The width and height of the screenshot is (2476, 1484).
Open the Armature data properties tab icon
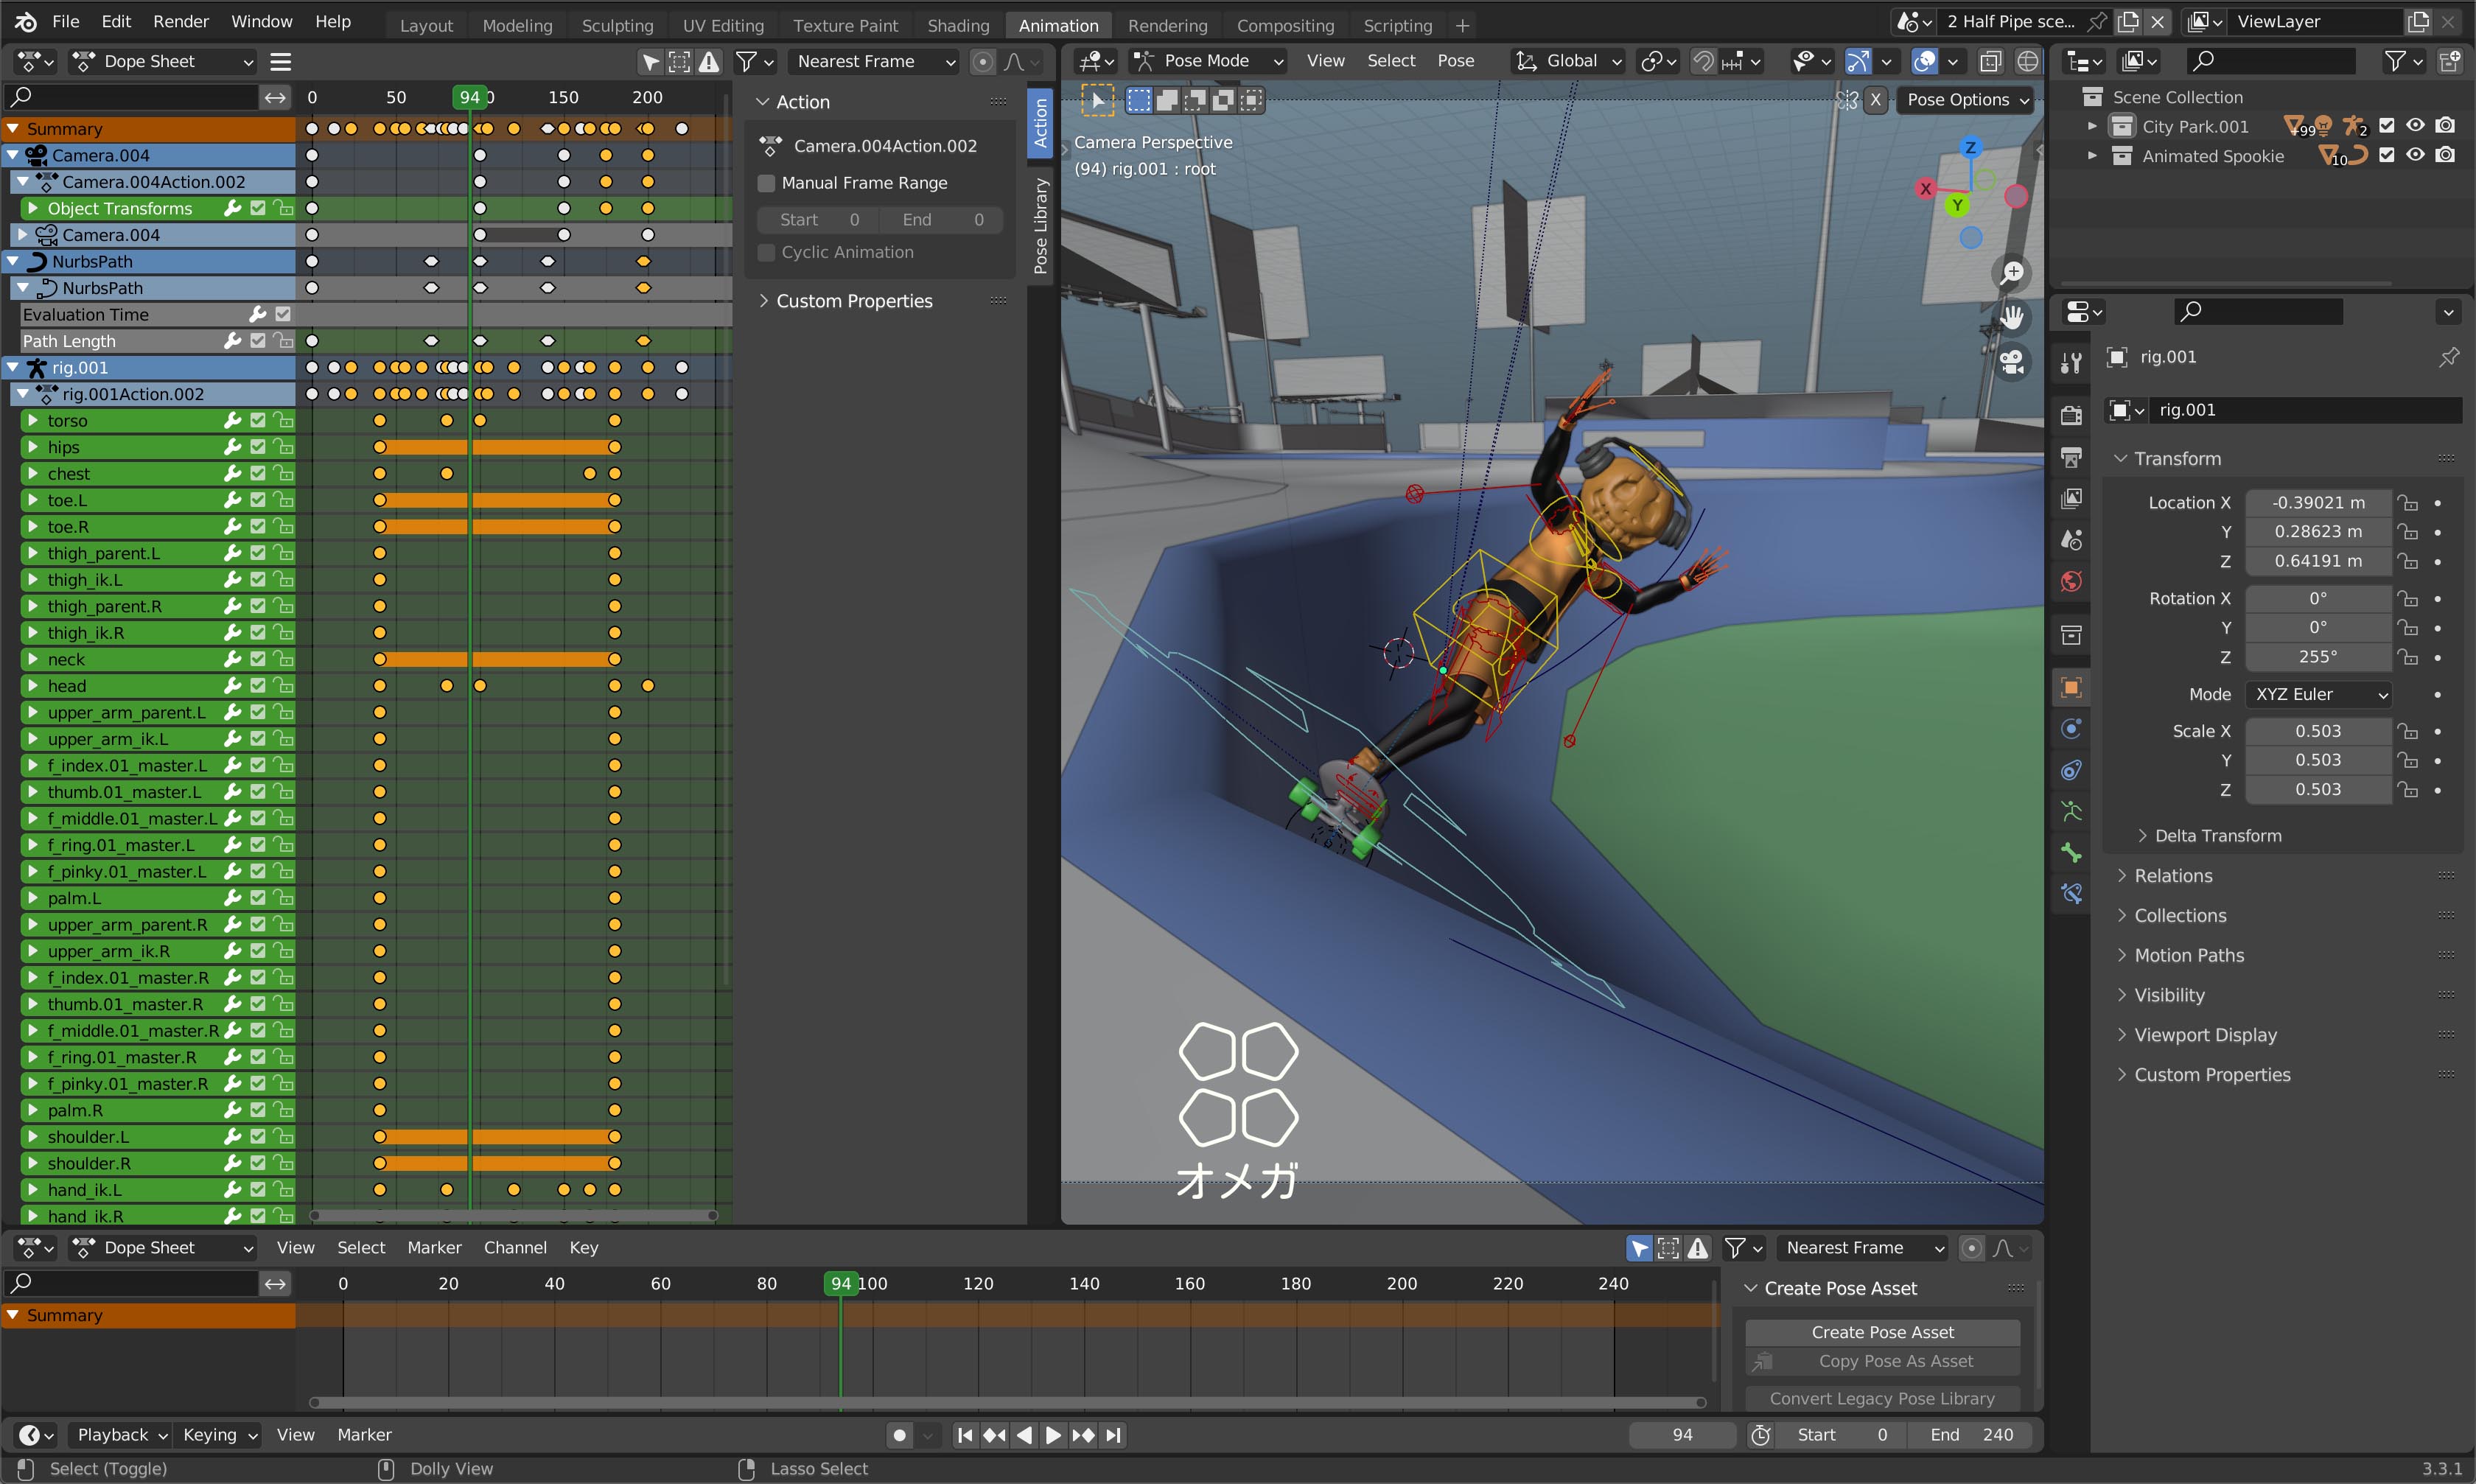pyautogui.click(x=2071, y=811)
